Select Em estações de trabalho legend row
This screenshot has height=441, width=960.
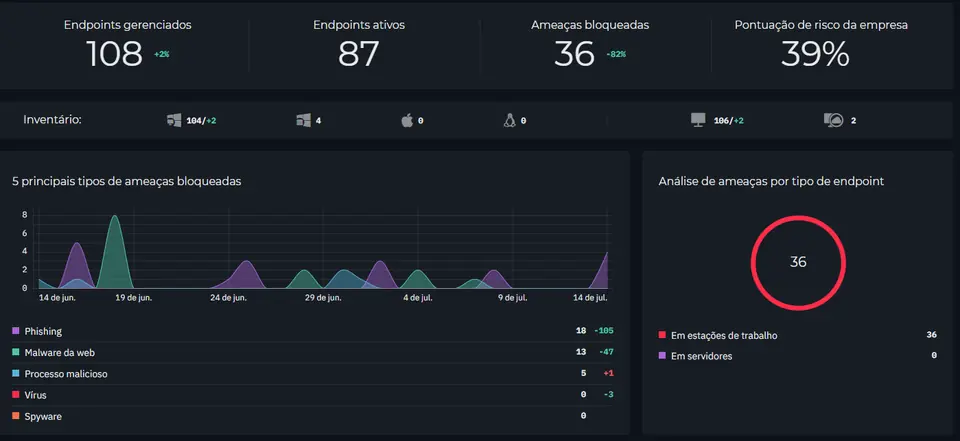click(798, 335)
